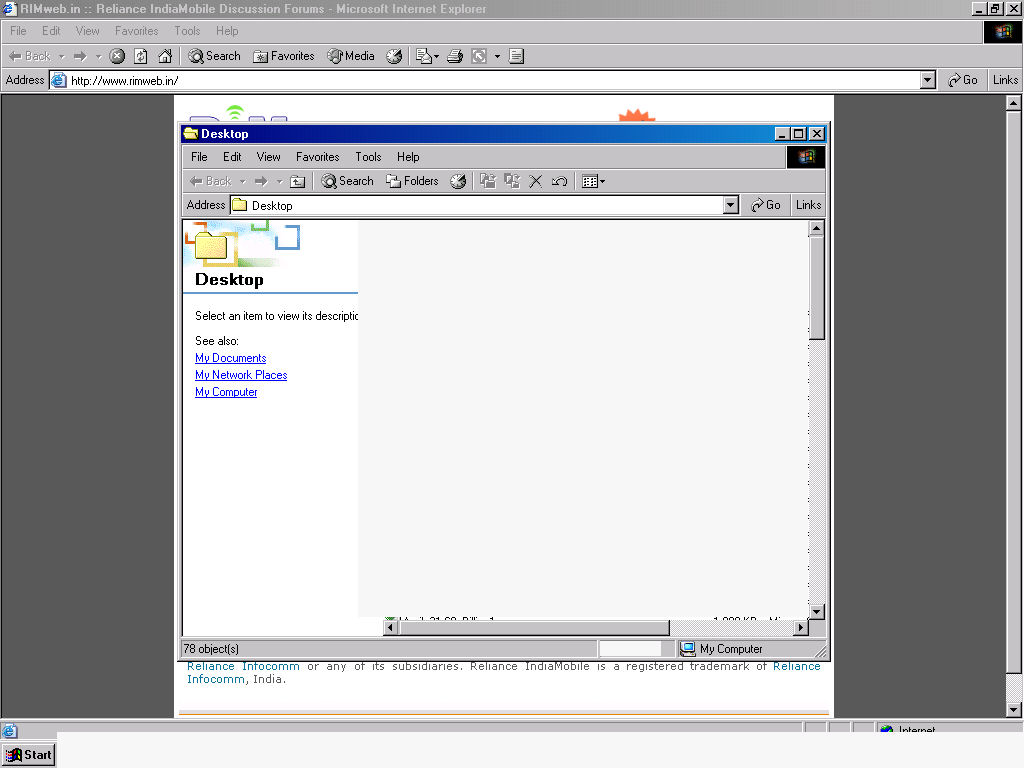Open Search in the Desktop window toolbar
The image size is (1024, 768).
[347, 181]
